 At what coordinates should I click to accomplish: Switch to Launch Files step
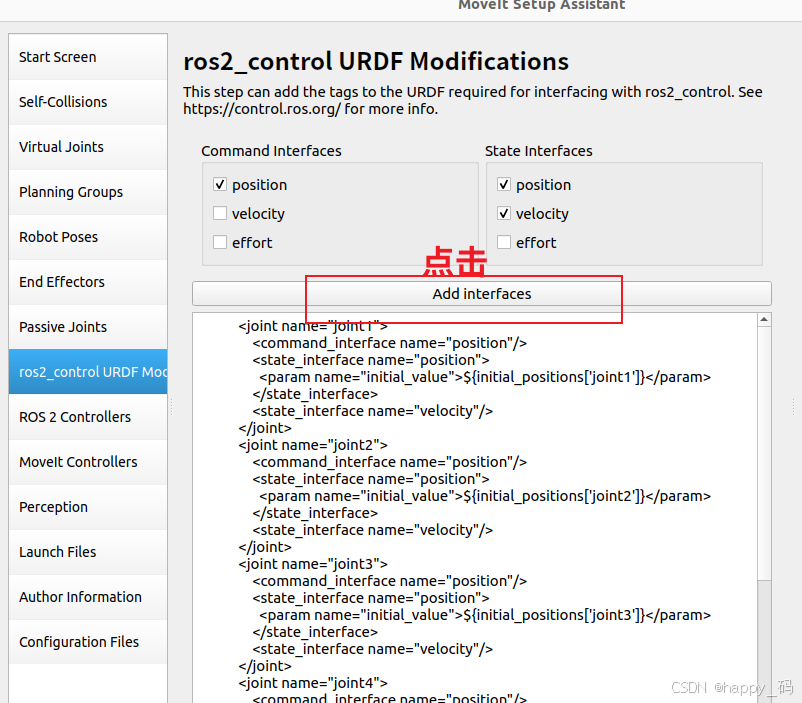point(88,552)
